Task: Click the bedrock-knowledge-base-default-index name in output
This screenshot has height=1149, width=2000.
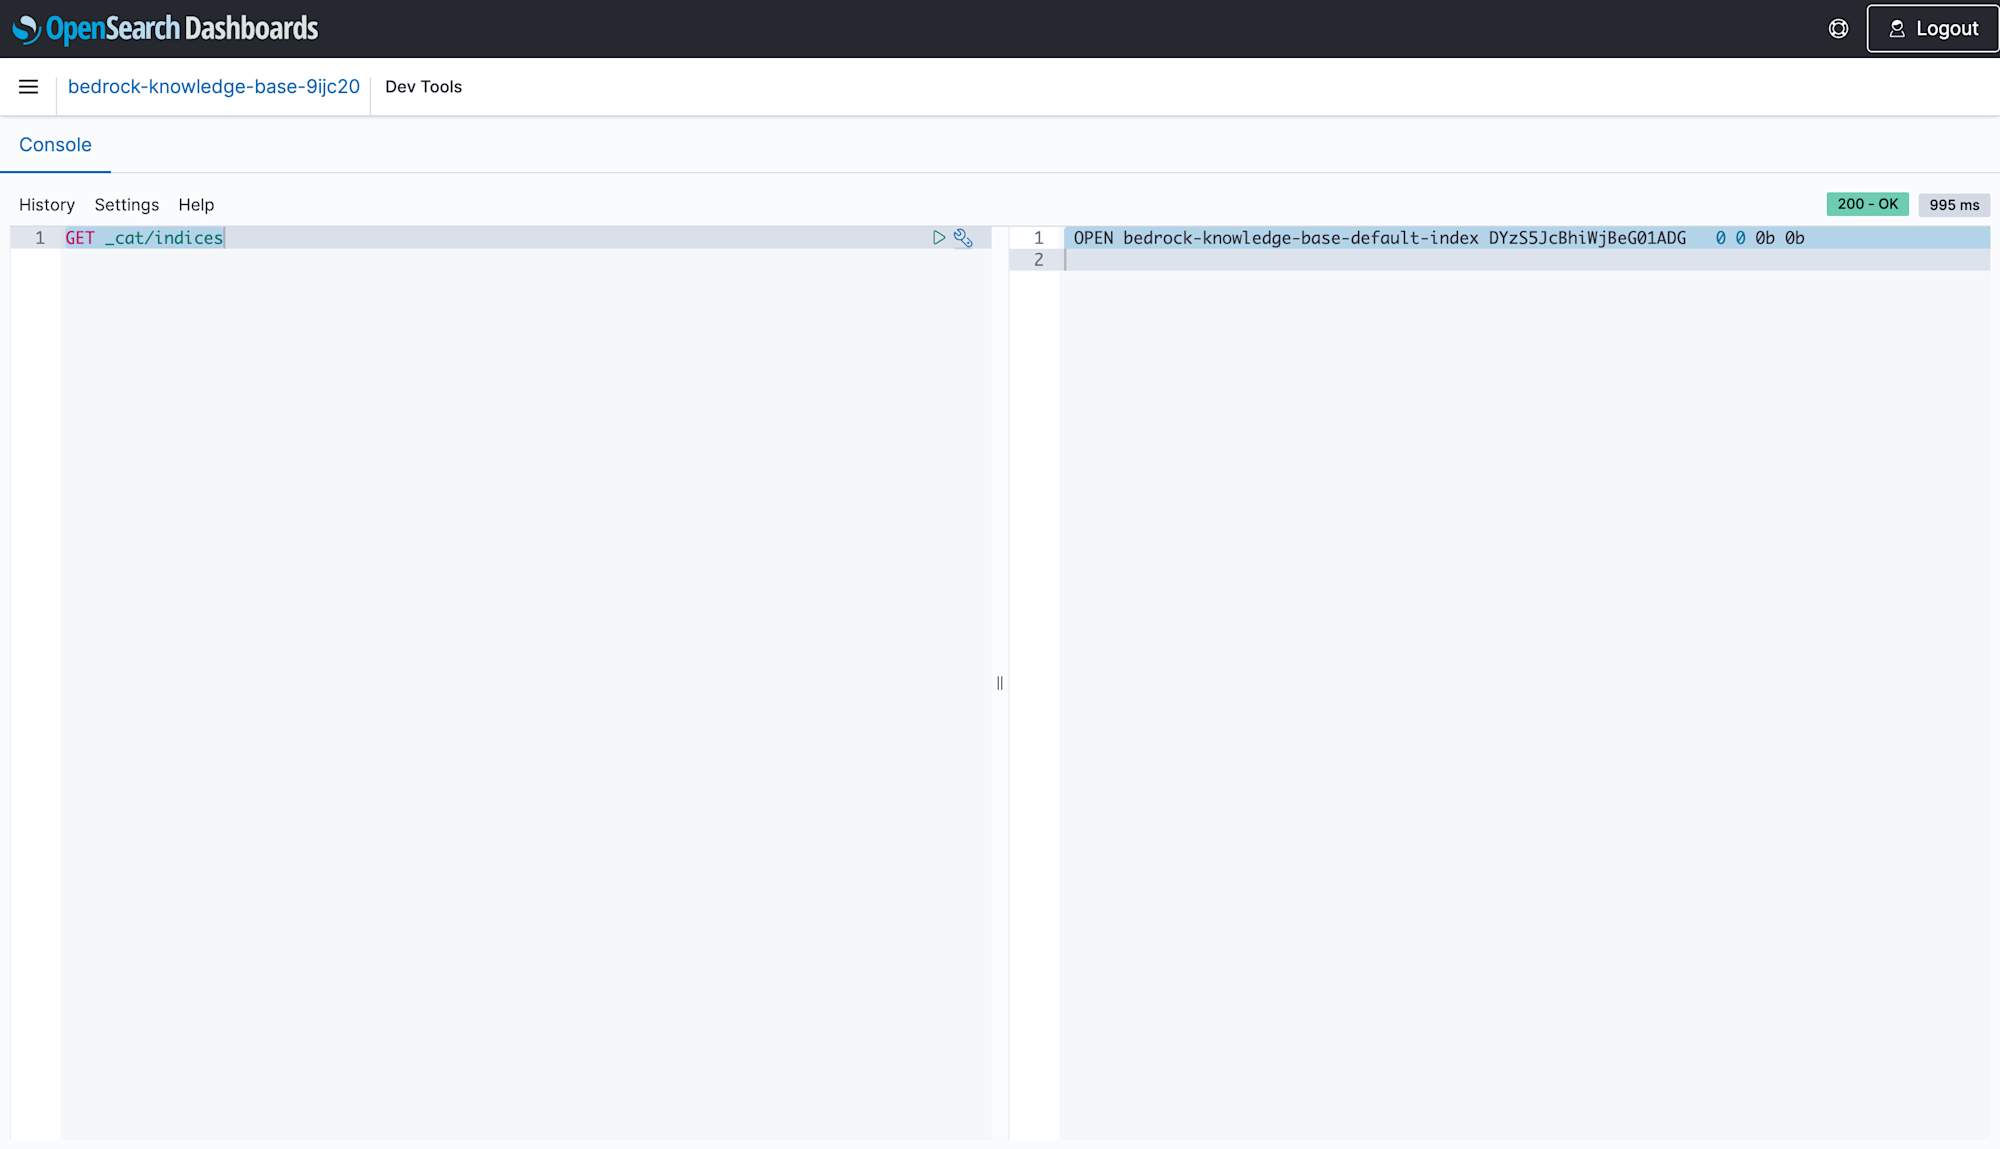Action: pos(1300,238)
